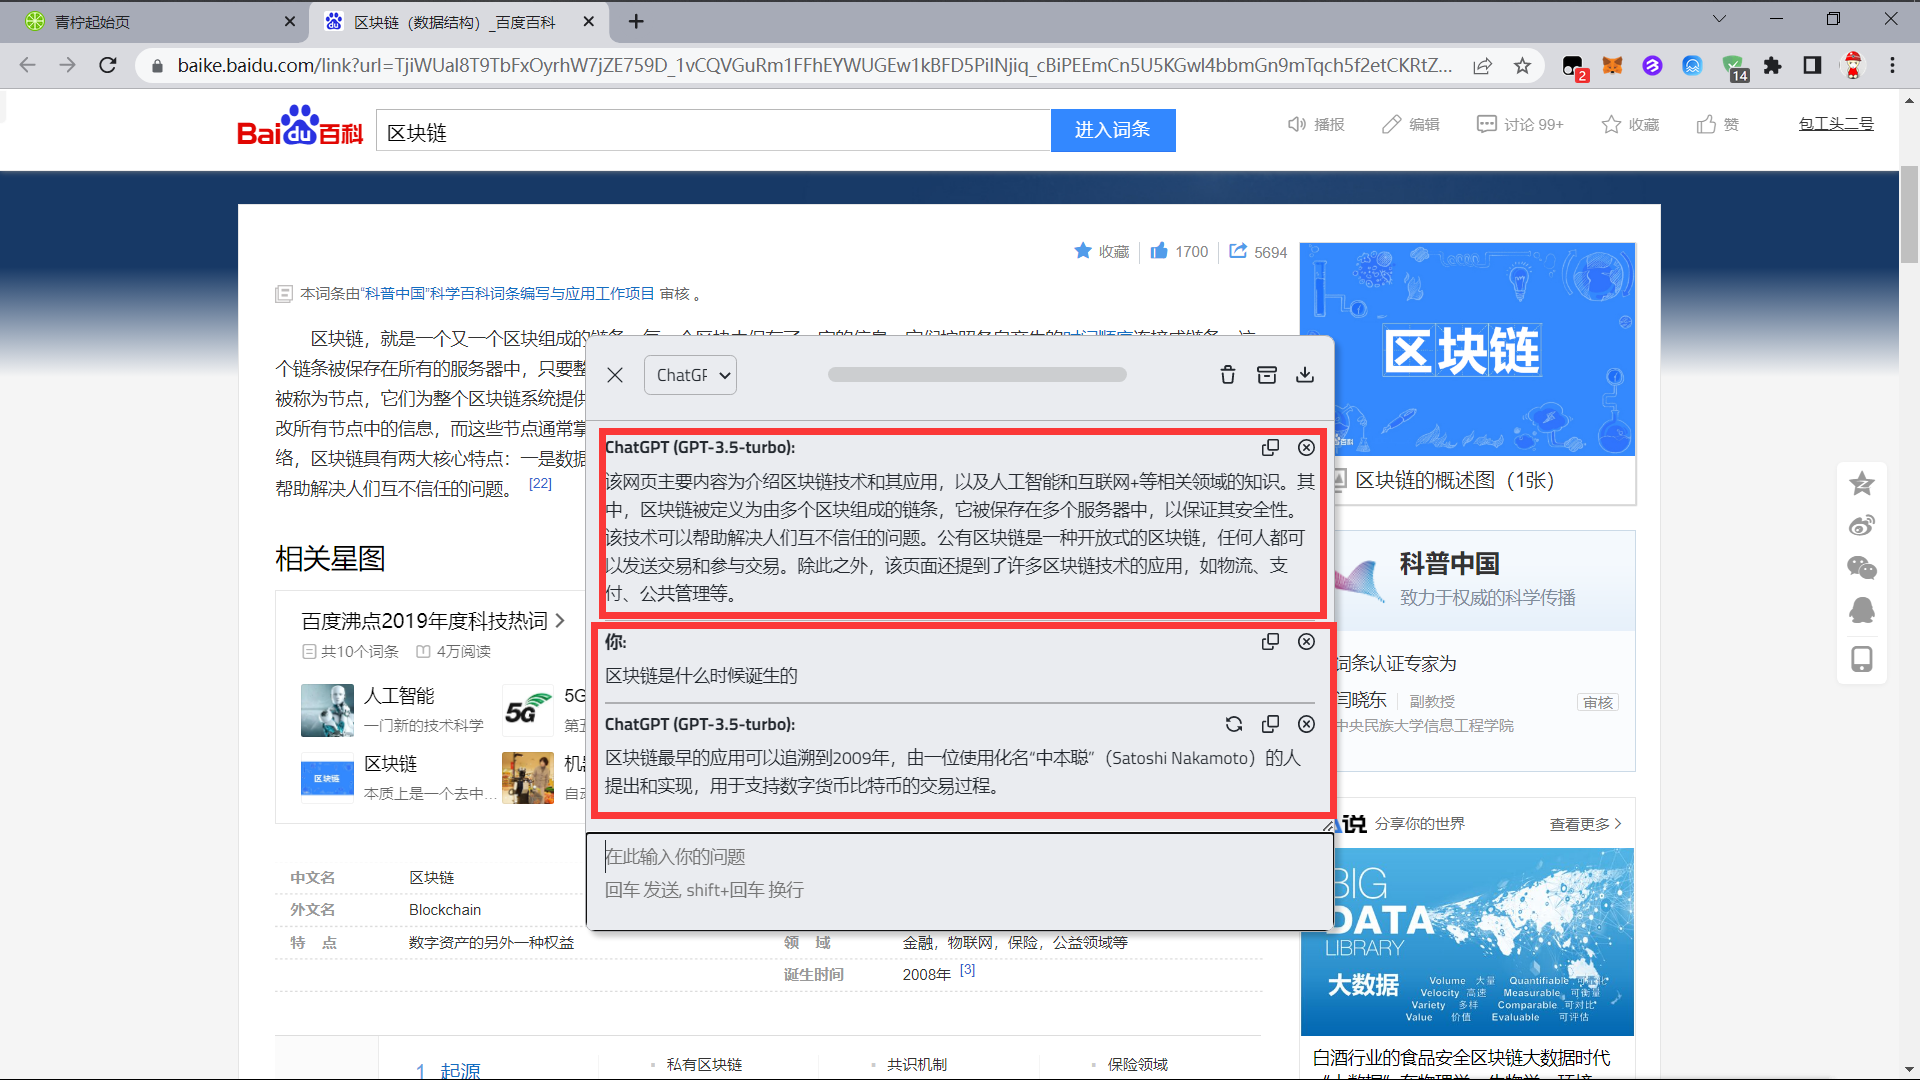Copy the user question message
Screen dimensions: 1920x1080
tap(1270, 641)
